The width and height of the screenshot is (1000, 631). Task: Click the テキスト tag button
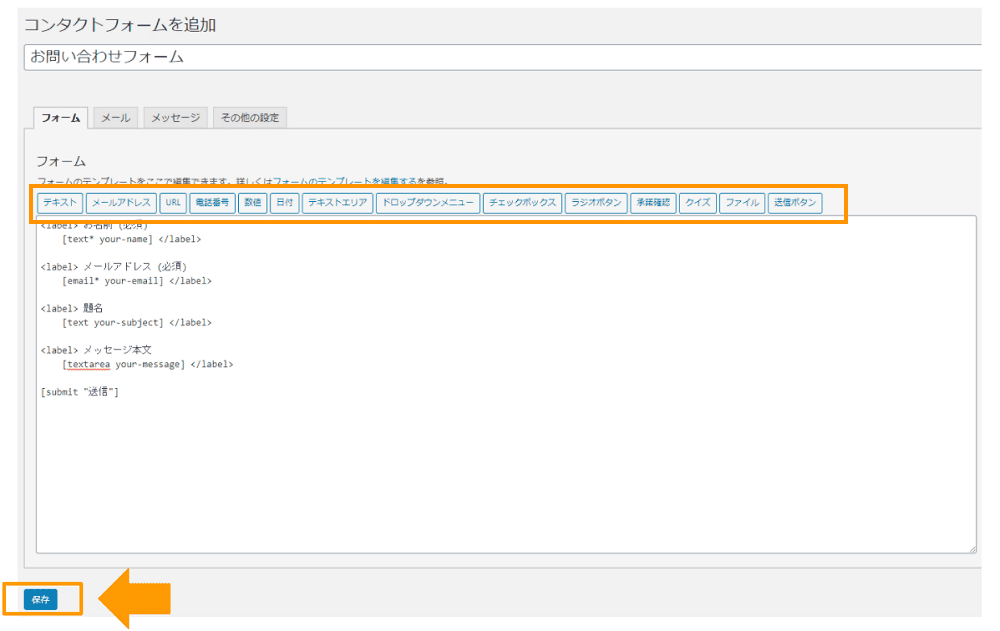60,203
